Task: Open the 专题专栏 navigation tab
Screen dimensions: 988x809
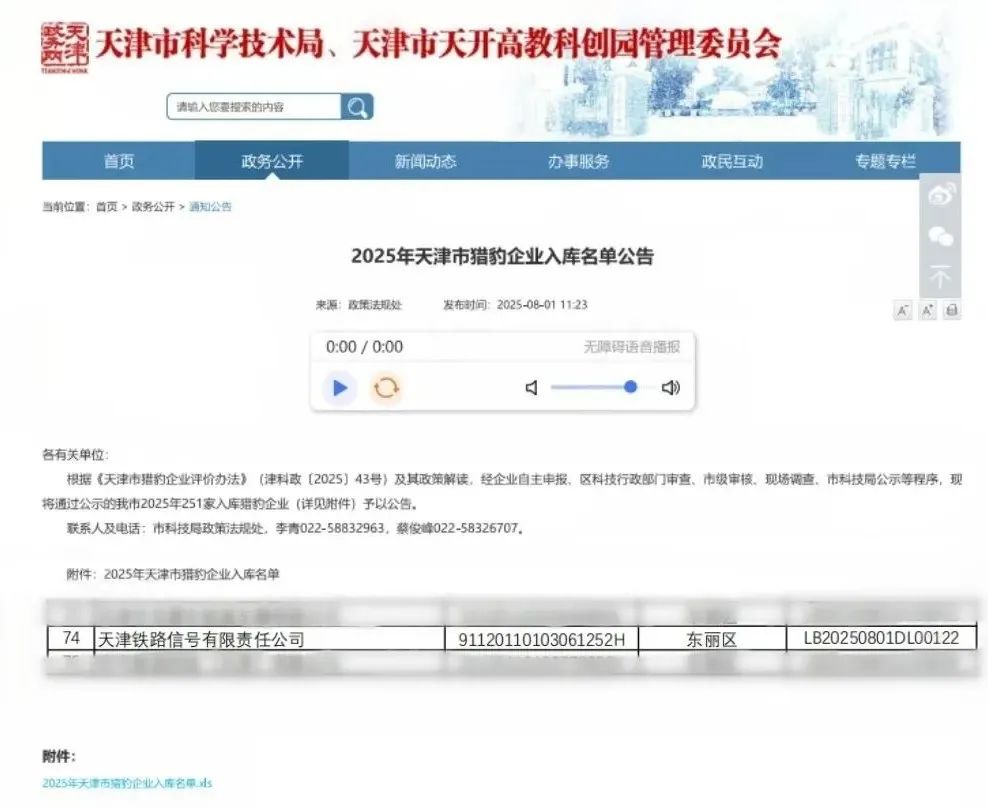Action: (885, 161)
